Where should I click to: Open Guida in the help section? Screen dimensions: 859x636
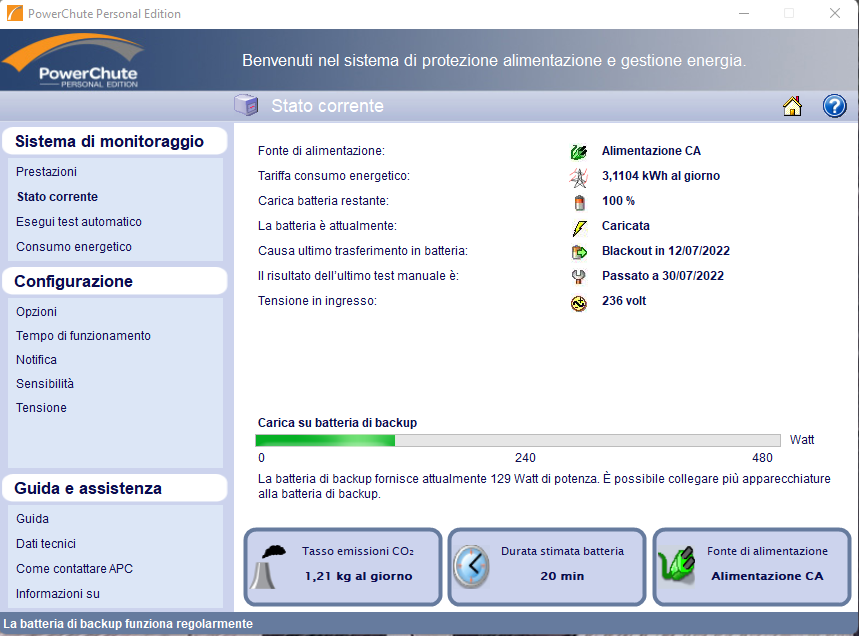pos(32,519)
